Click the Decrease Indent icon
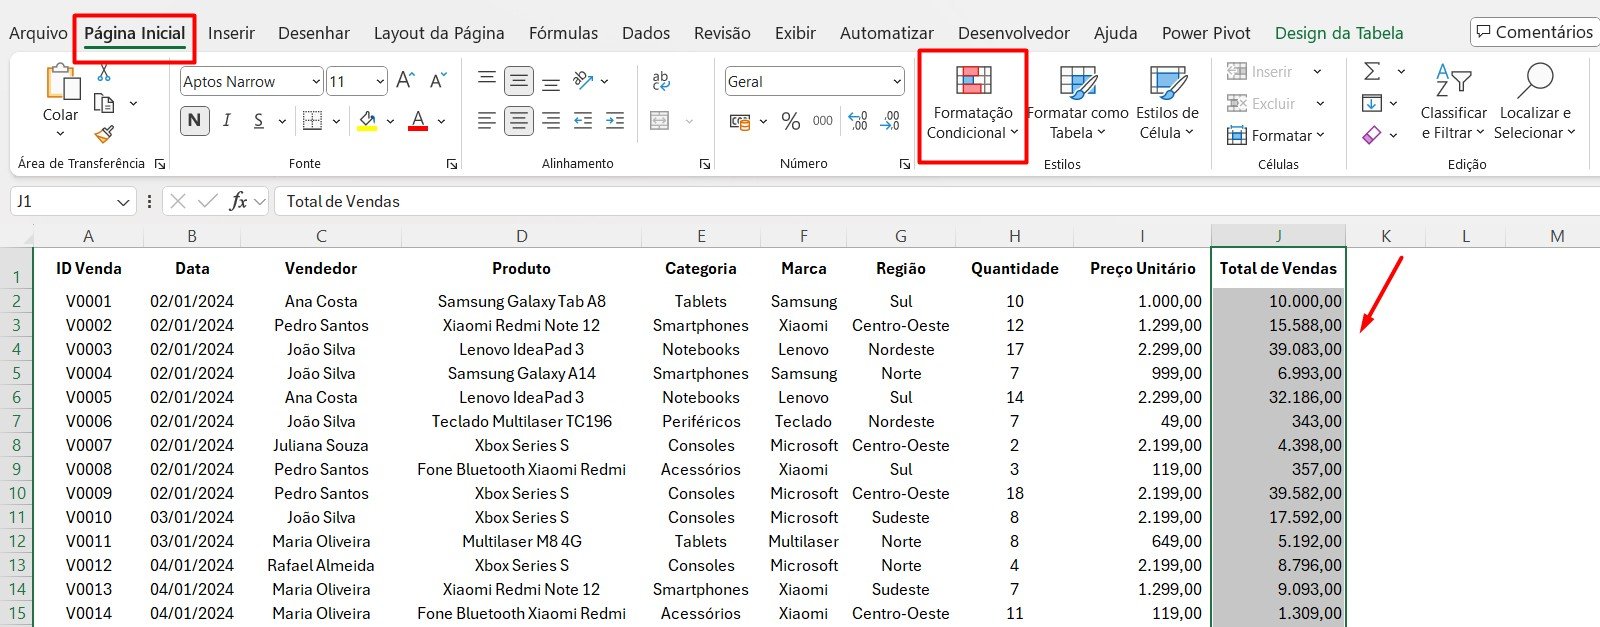This screenshot has width=1600, height=627. point(583,121)
